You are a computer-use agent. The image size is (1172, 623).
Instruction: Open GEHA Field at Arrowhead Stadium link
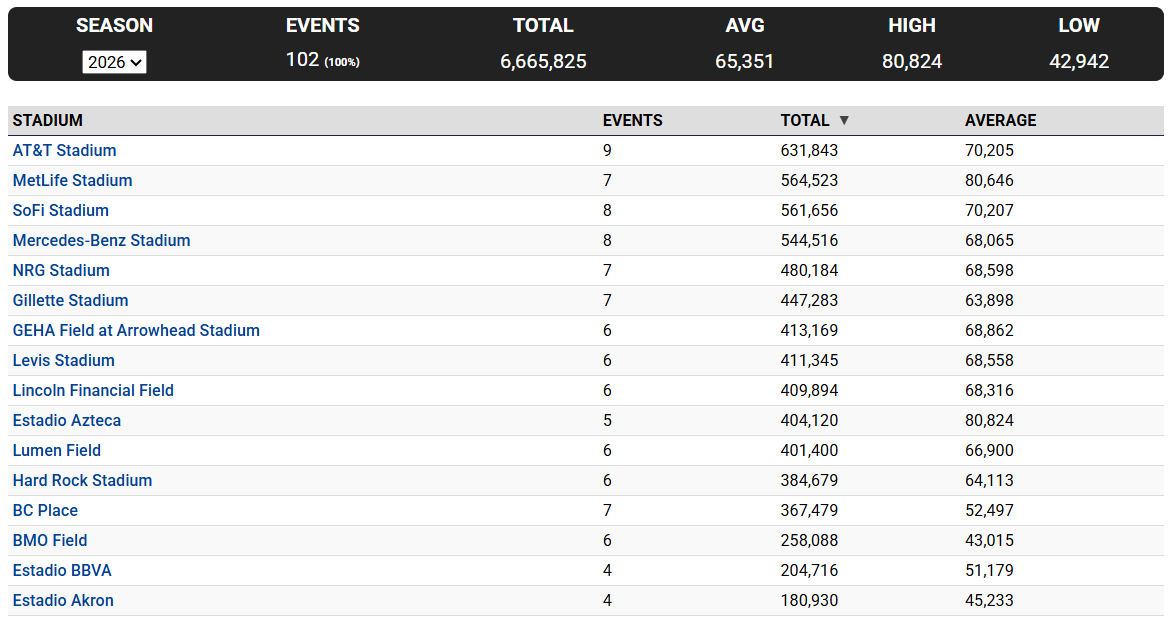[x=136, y=330]
